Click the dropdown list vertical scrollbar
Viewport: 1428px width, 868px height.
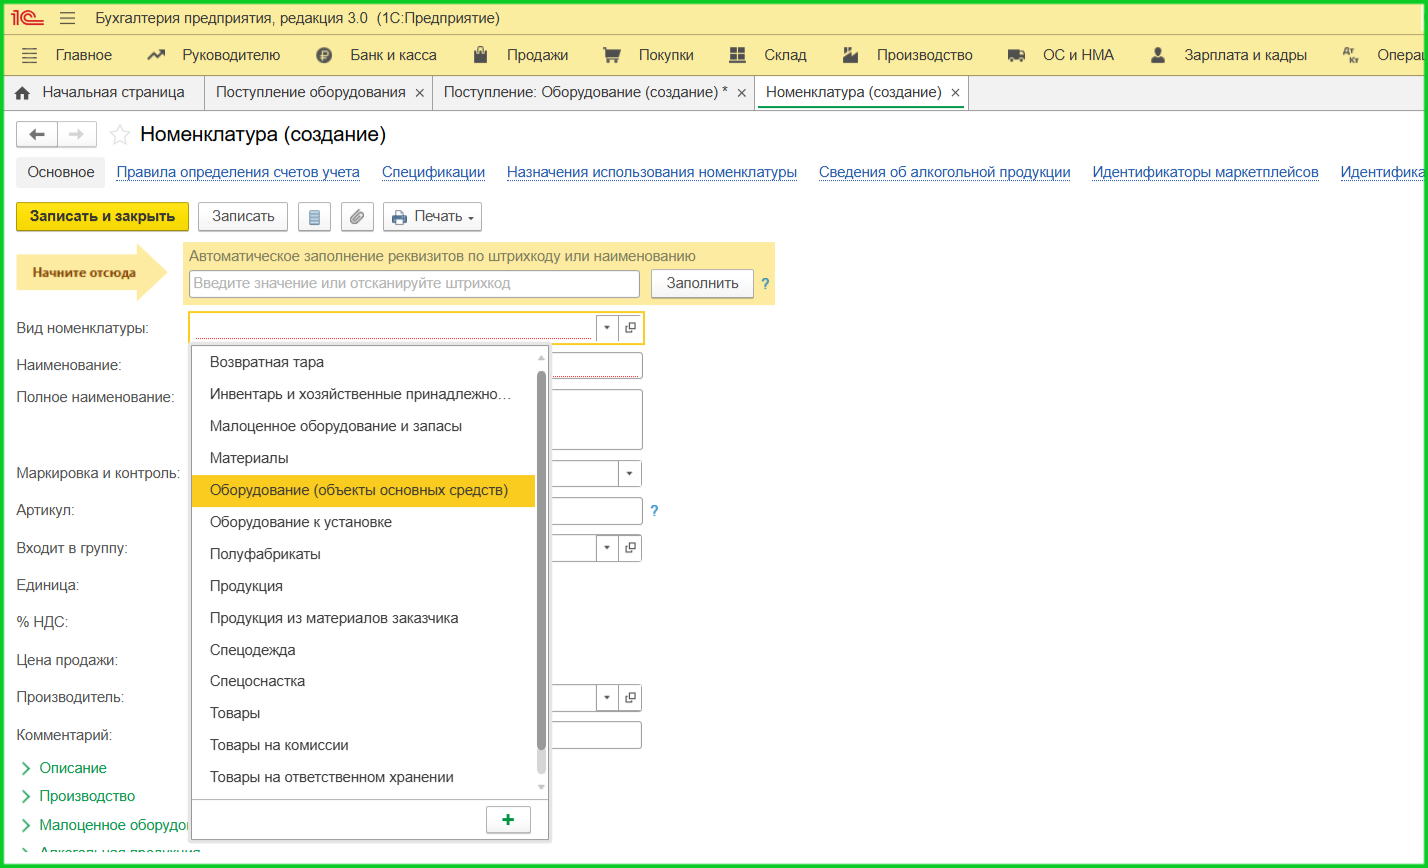(x=541, y=560)
